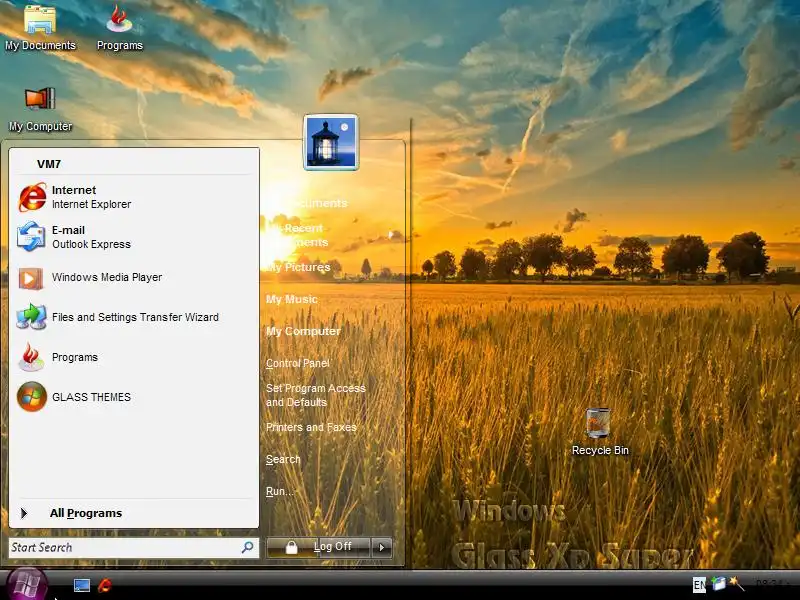The image size is (800, 600).
Task: Open Control Panel
Action: coord(298,363)
